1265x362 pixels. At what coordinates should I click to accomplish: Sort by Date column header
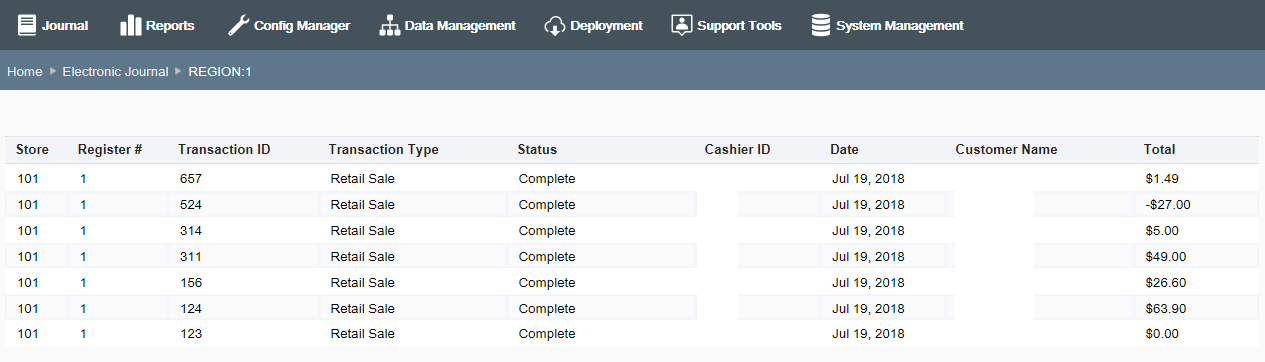[x=844, y=150]
